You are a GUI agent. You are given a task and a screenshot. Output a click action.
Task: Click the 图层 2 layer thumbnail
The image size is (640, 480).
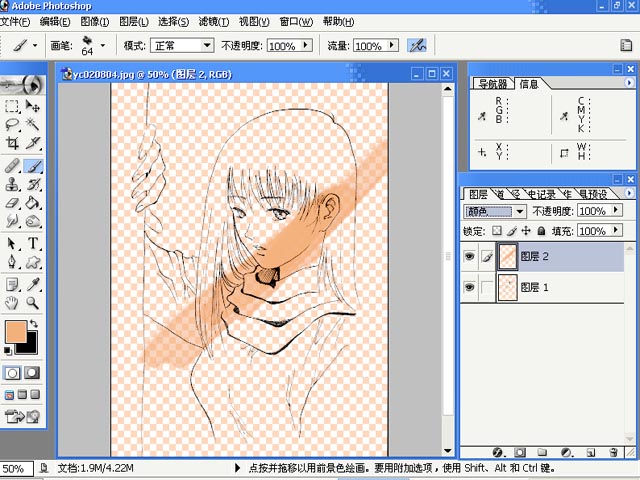(507, 256)
